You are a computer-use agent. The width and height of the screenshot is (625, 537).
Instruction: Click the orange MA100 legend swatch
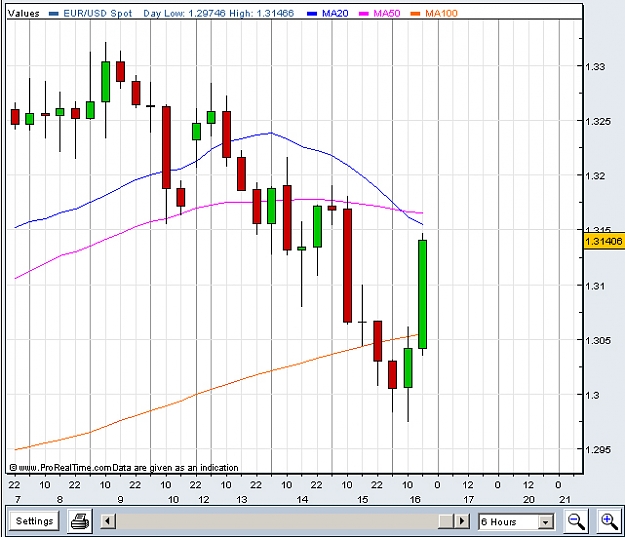pyautogui.click(x=415, y=14)
